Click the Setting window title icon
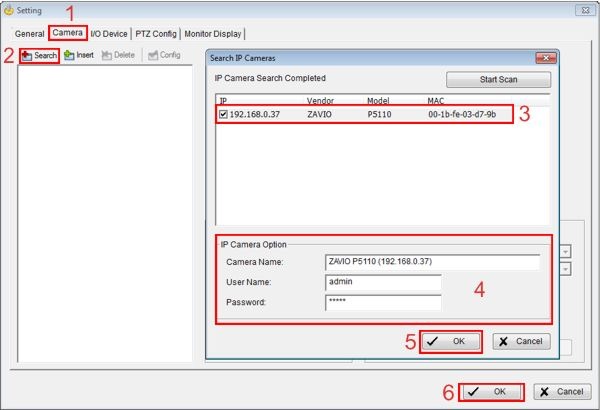The height and width of the screenshot is (410, 600). click(x=9, y=10)
